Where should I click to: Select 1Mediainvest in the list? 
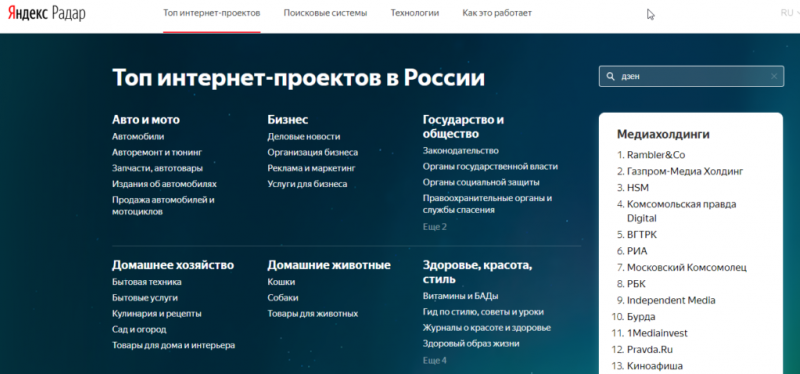pyautogui.click(x=657, y=333)
